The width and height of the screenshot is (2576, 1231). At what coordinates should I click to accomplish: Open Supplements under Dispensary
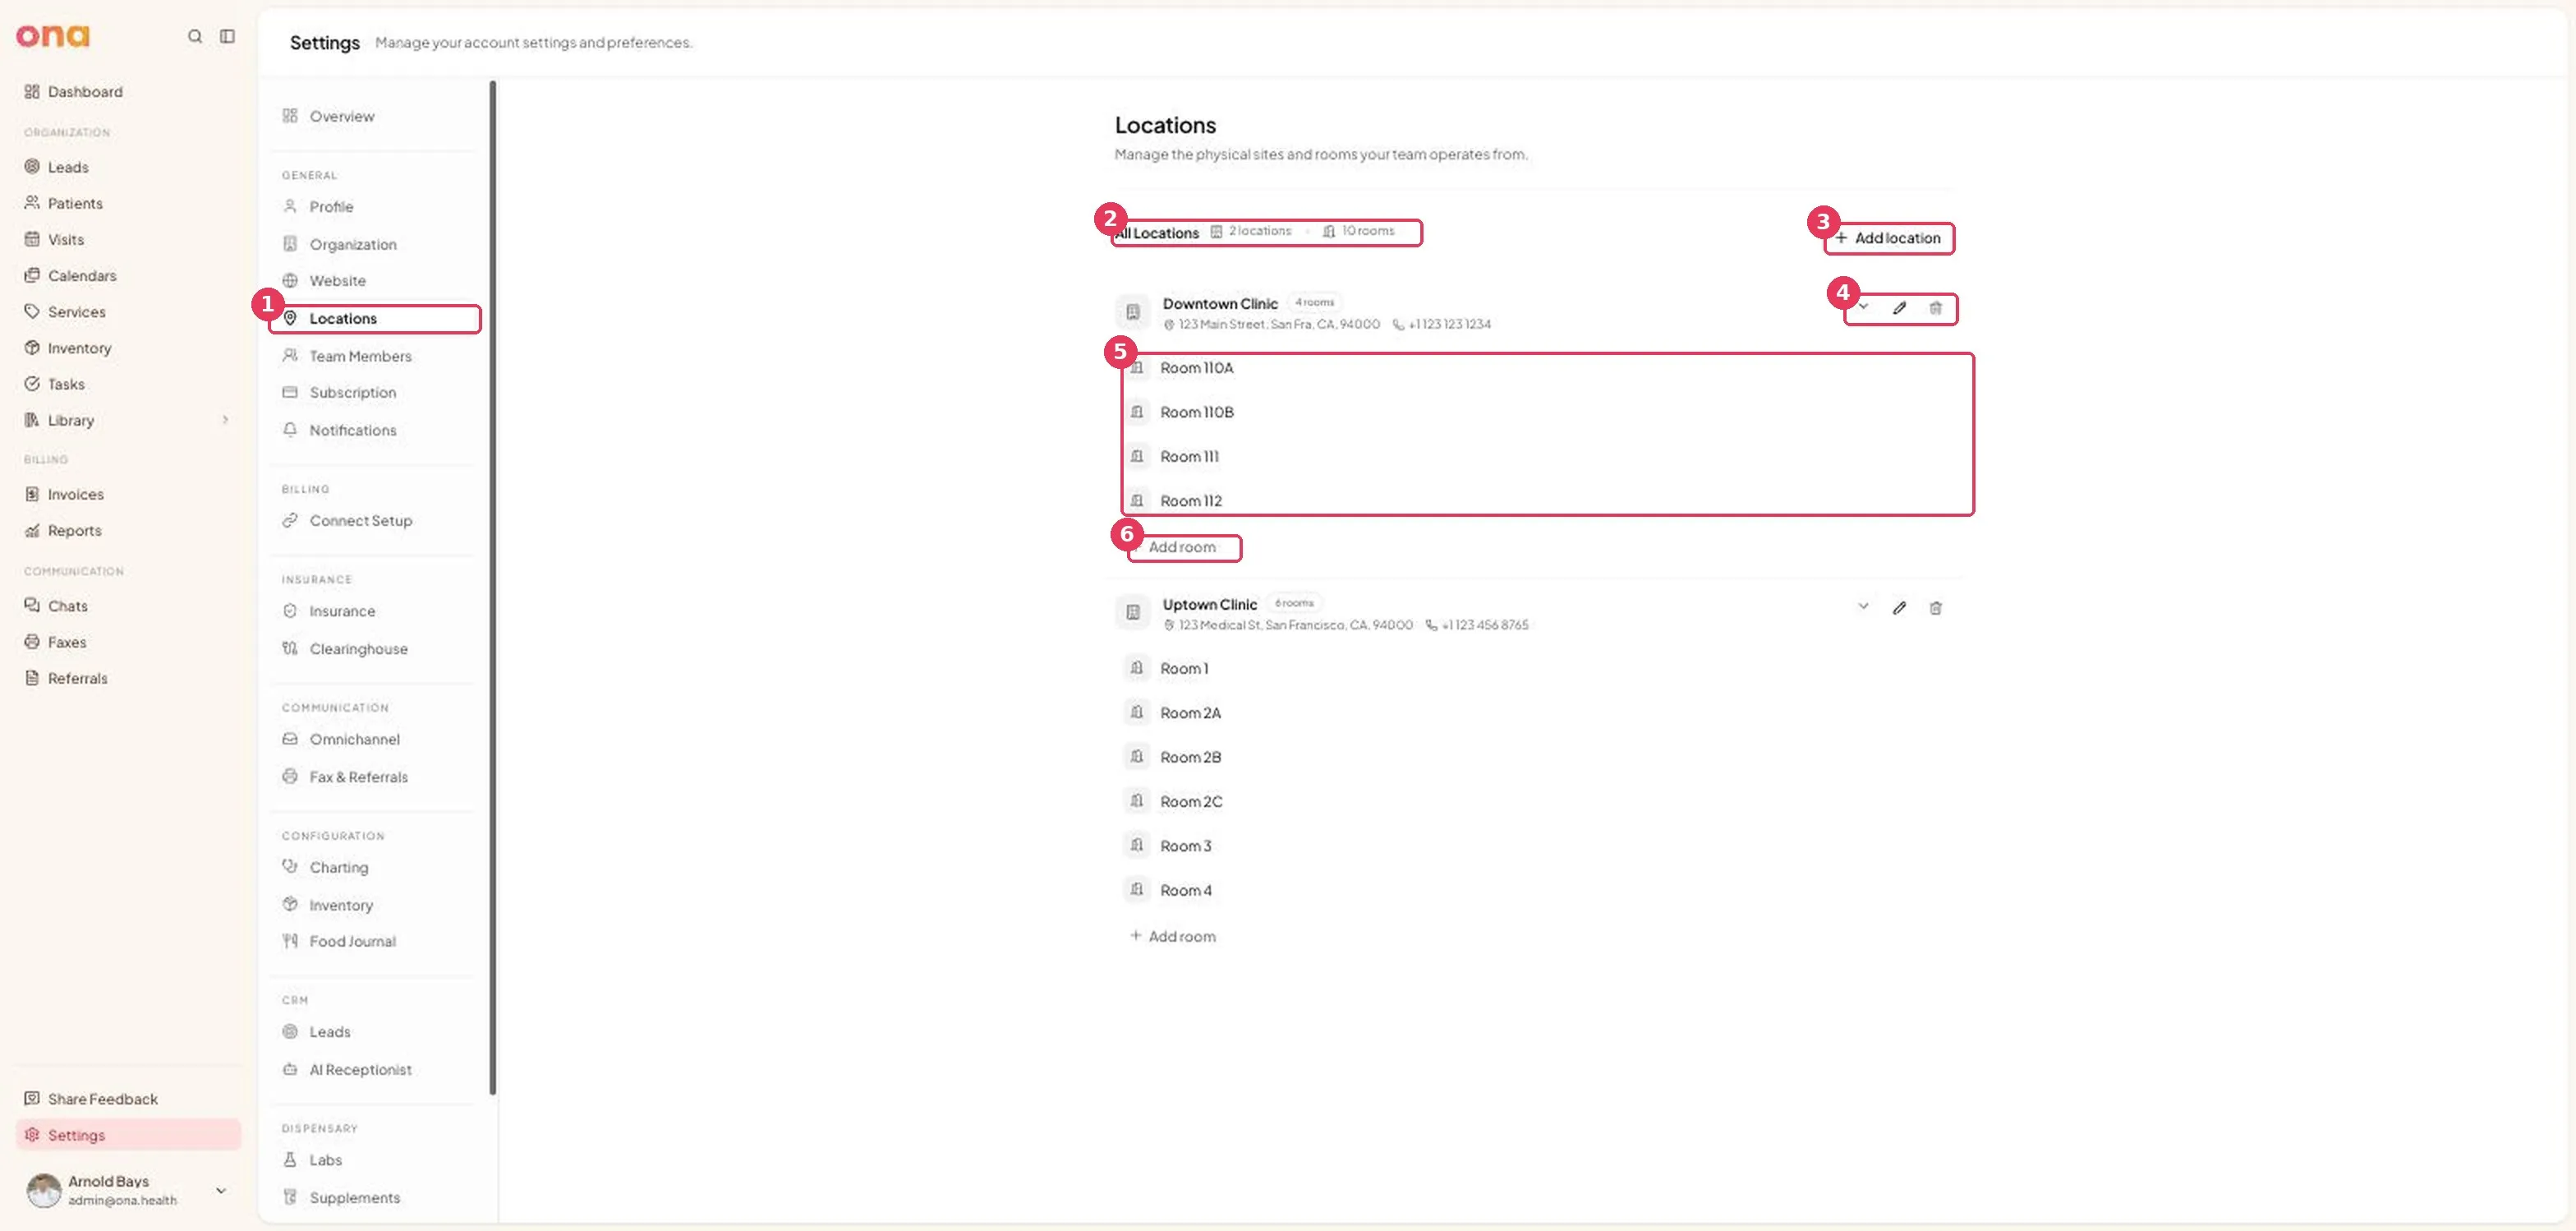pos(375,1197)
